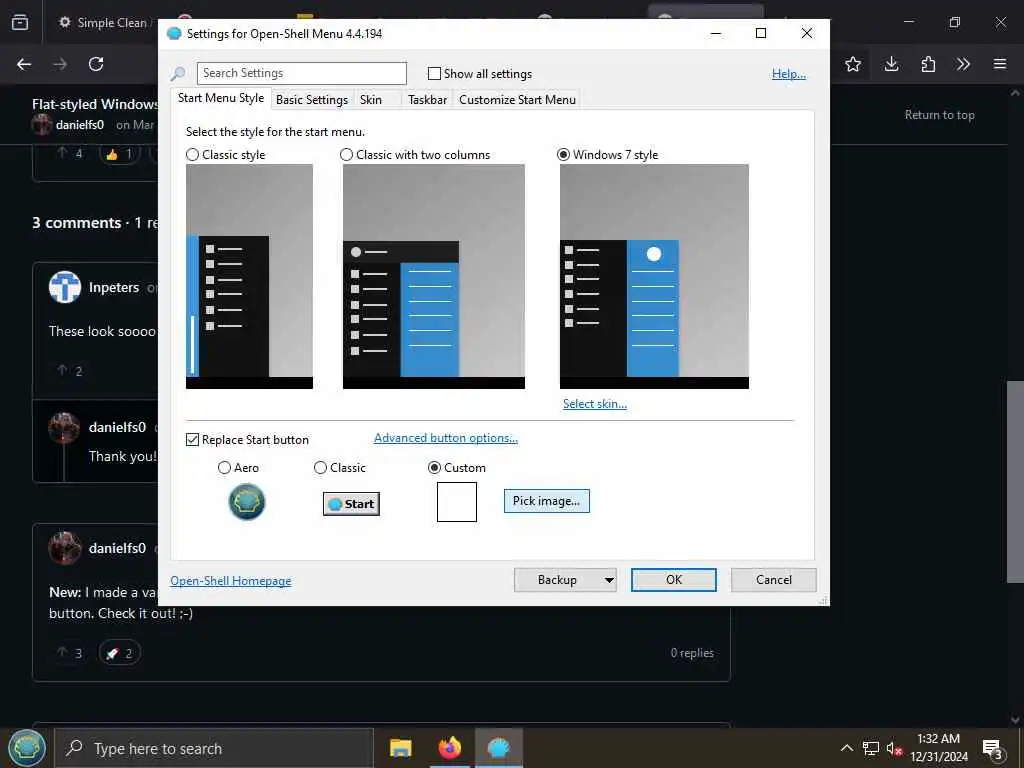The image size is (1024, 768).
Task: Show hidden system tray icons
Action: [847, 748]
